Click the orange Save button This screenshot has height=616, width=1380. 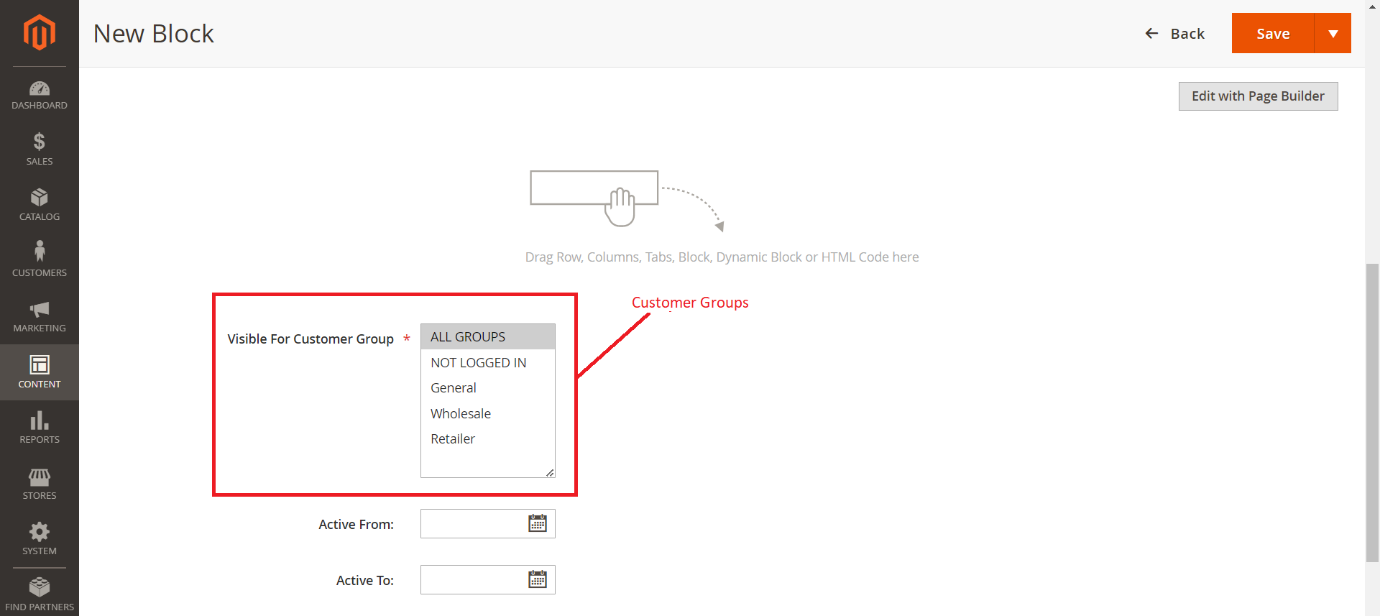pyautogui.click(x=1272, y=33)
